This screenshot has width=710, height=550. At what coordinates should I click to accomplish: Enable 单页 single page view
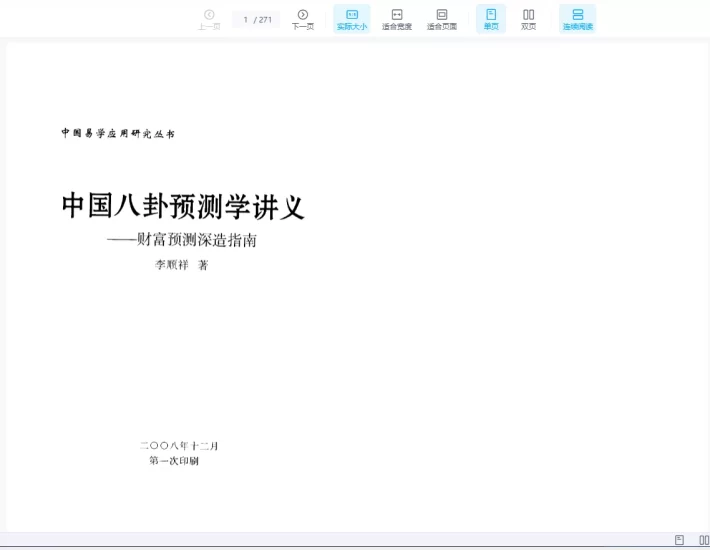tap(490, 18)
